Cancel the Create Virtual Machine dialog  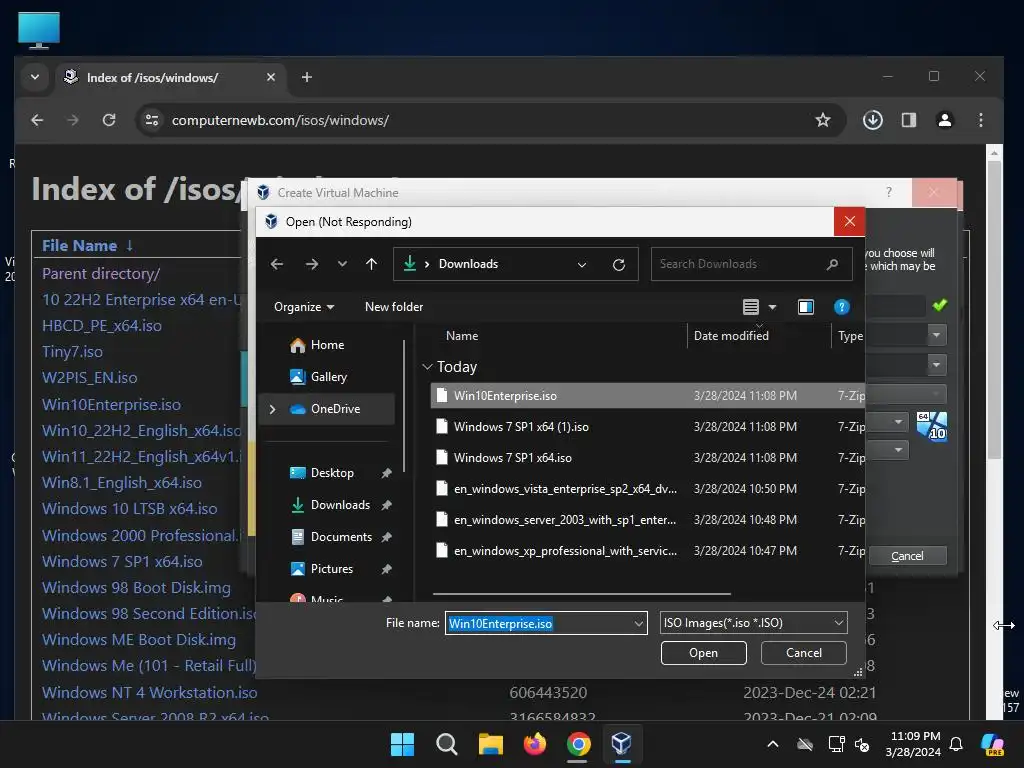[x=907, y=556]
